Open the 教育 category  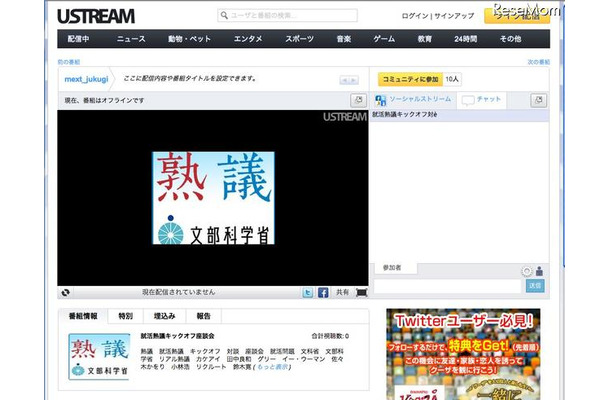pos(424,39)
